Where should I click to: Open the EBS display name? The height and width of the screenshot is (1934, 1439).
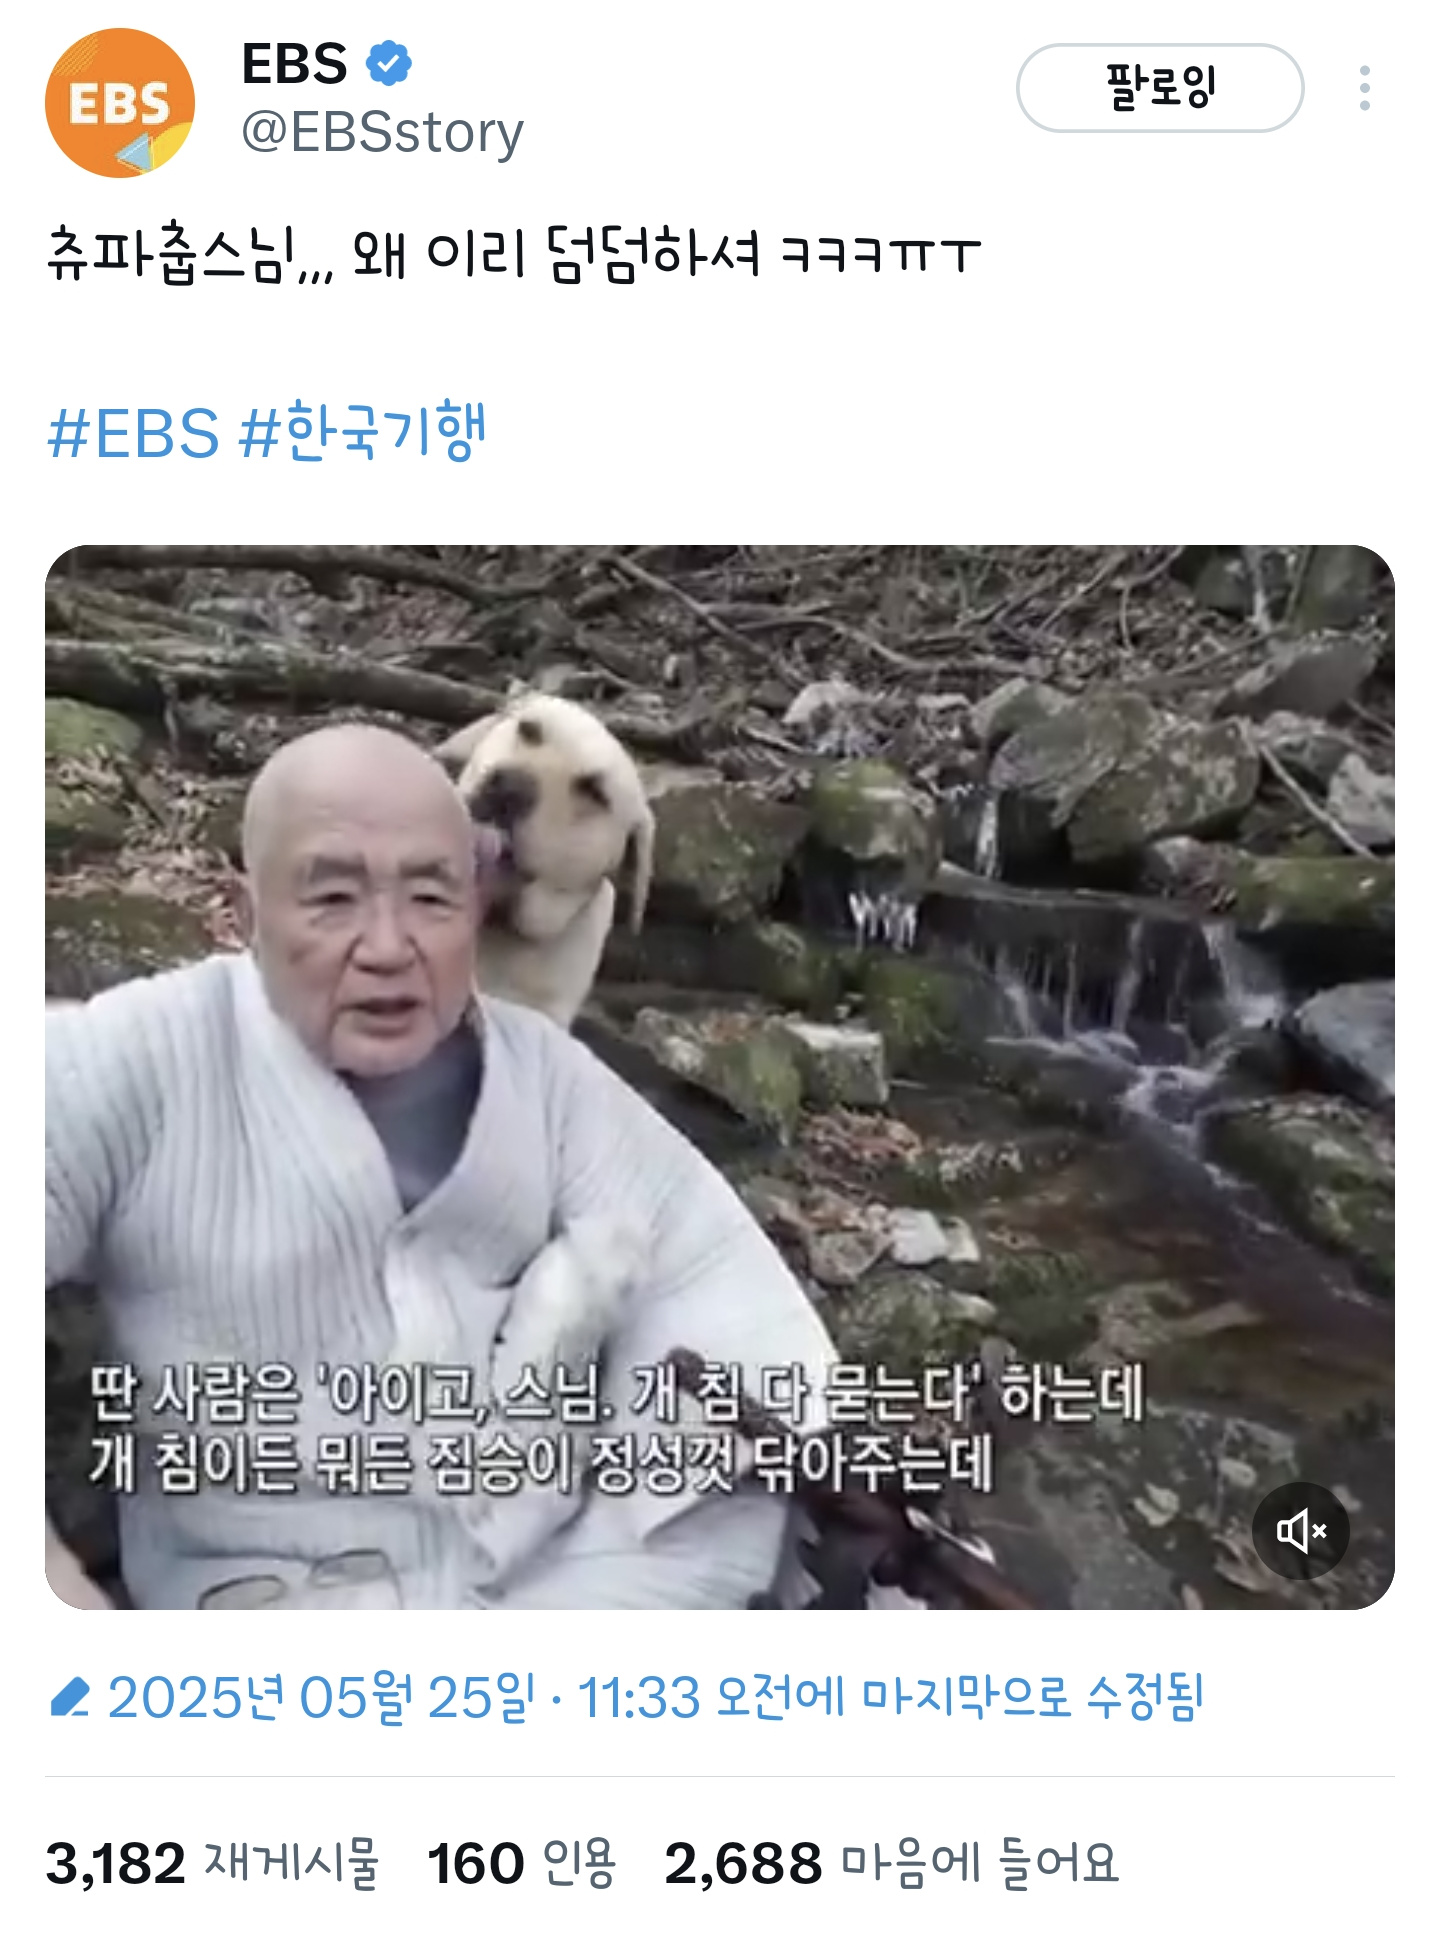click(x=294, y=64)
